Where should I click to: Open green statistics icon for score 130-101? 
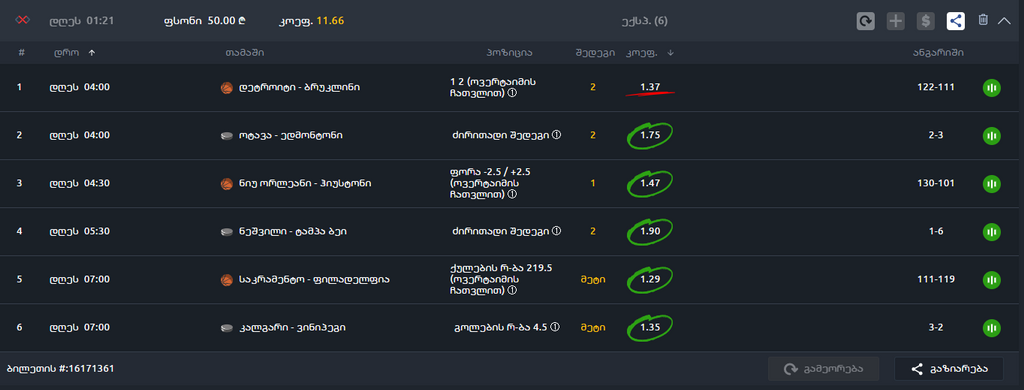pyautogui.click(x=992, y=184)
